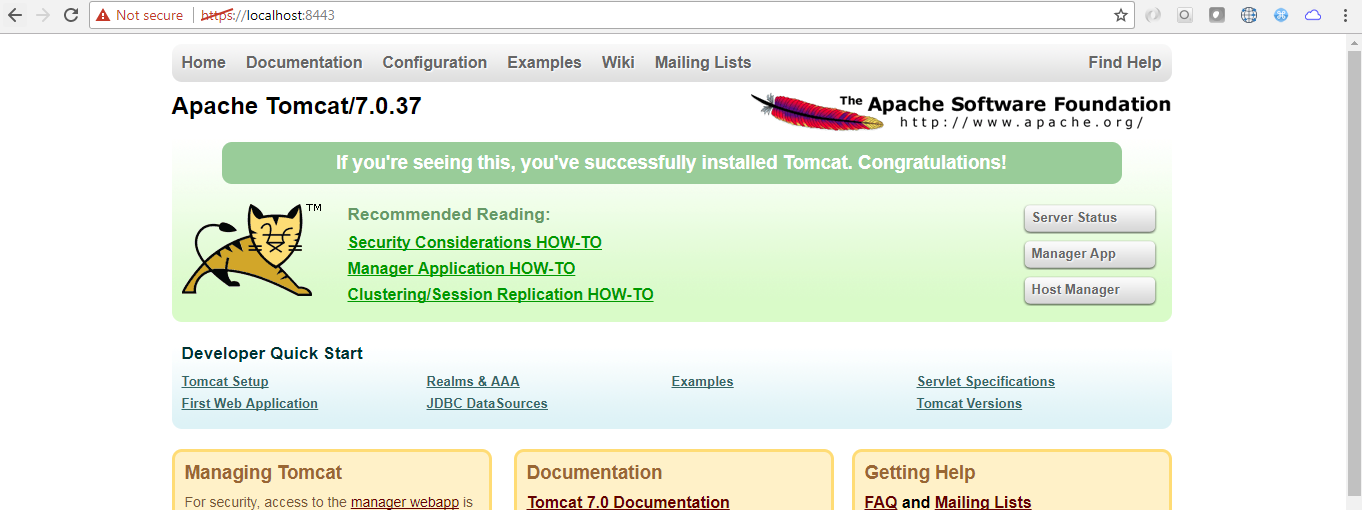The height and width of the screenshot is (510, 1362).
Task: Click the cloud extension icon
Action: pyautogui.click(x=1313, y=15)
